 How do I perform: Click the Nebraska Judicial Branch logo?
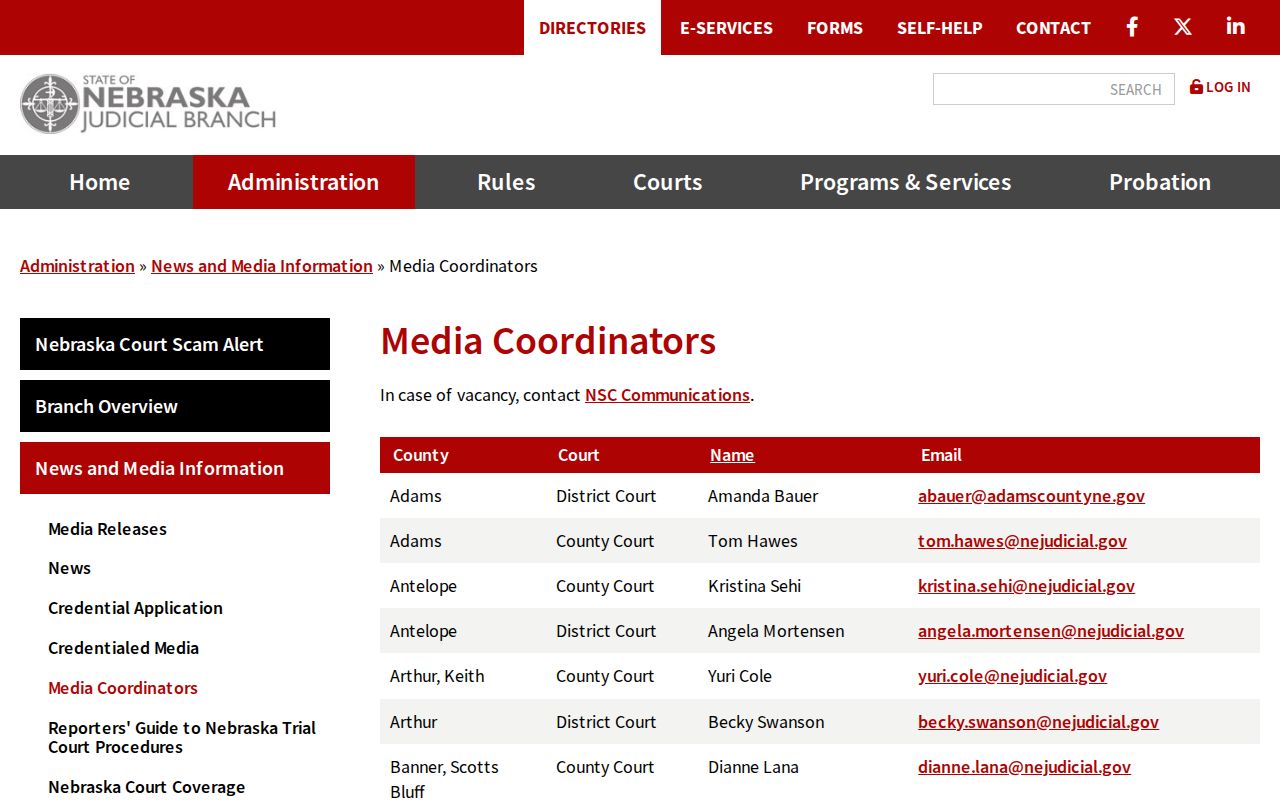pos(148,104)
